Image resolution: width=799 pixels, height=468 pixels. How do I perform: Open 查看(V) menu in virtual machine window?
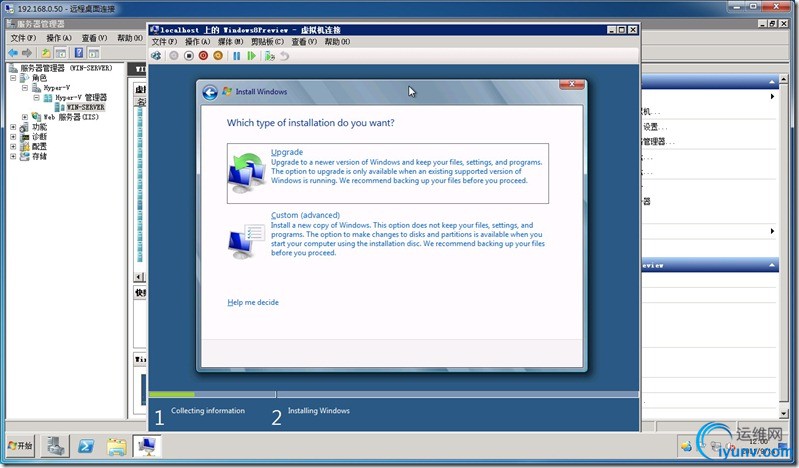point(304,42)
